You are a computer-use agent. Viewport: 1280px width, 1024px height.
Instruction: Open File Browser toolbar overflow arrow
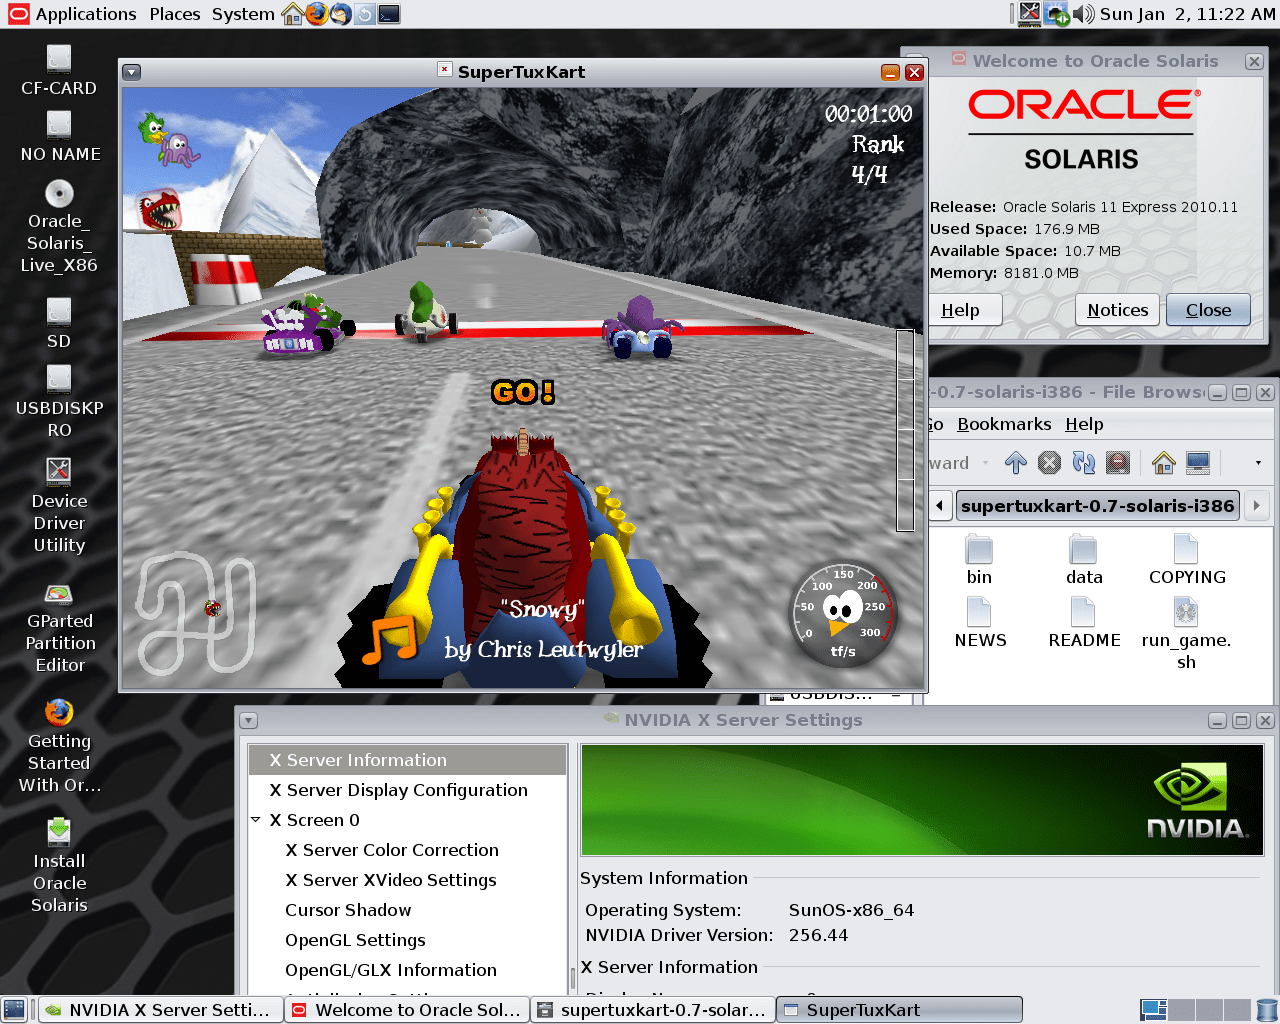pos(1258,462)
